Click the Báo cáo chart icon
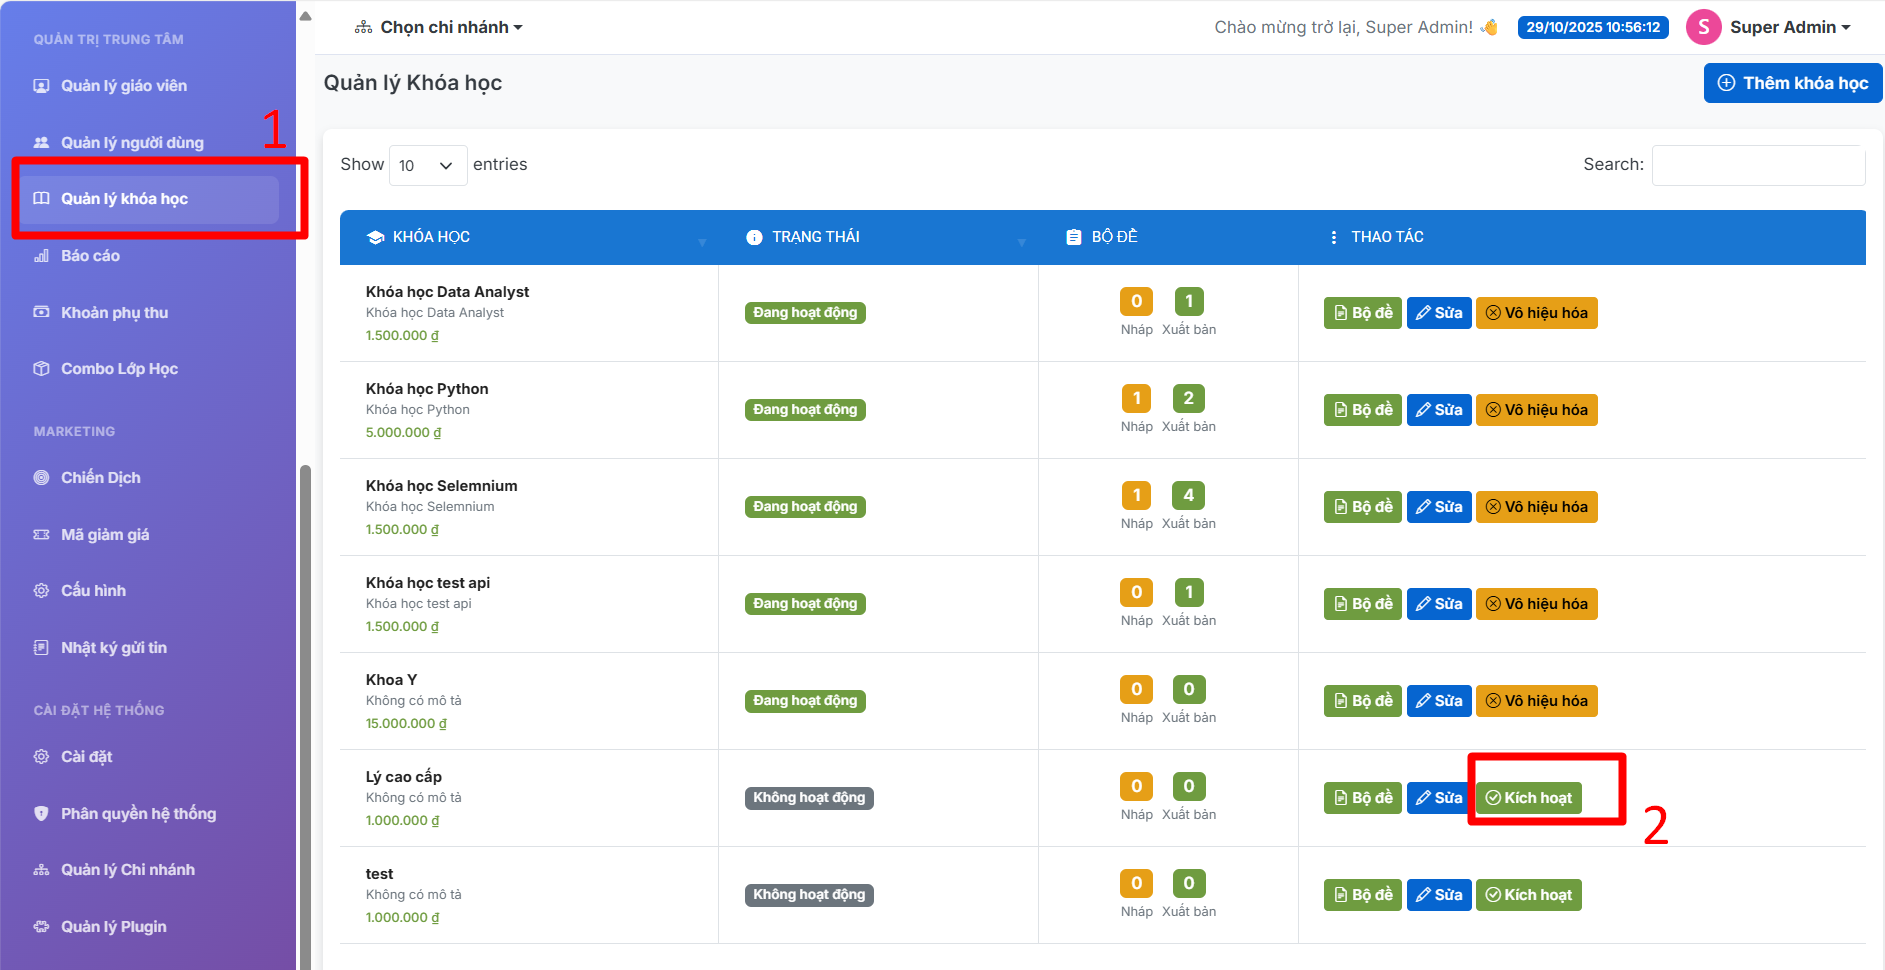This screenshot has height=970, width=1885. [x=41, y=256]
